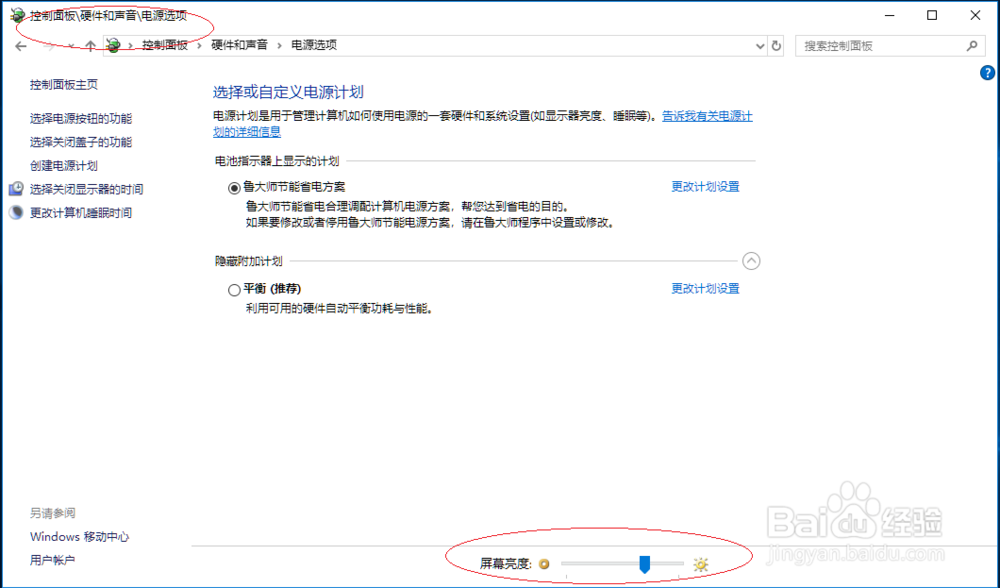Expand the chevron after 硬件和声音 breadcrumb

277,45
